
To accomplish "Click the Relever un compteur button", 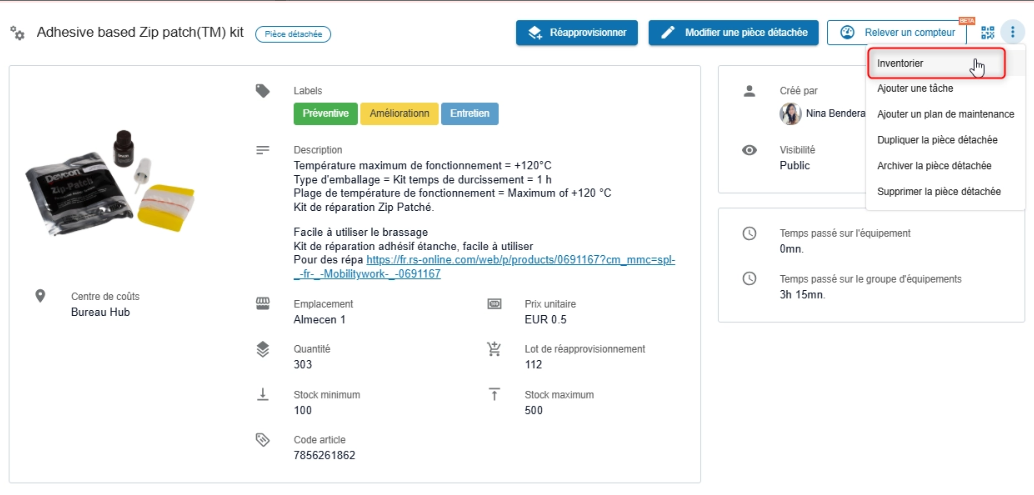I will point(897,33).
